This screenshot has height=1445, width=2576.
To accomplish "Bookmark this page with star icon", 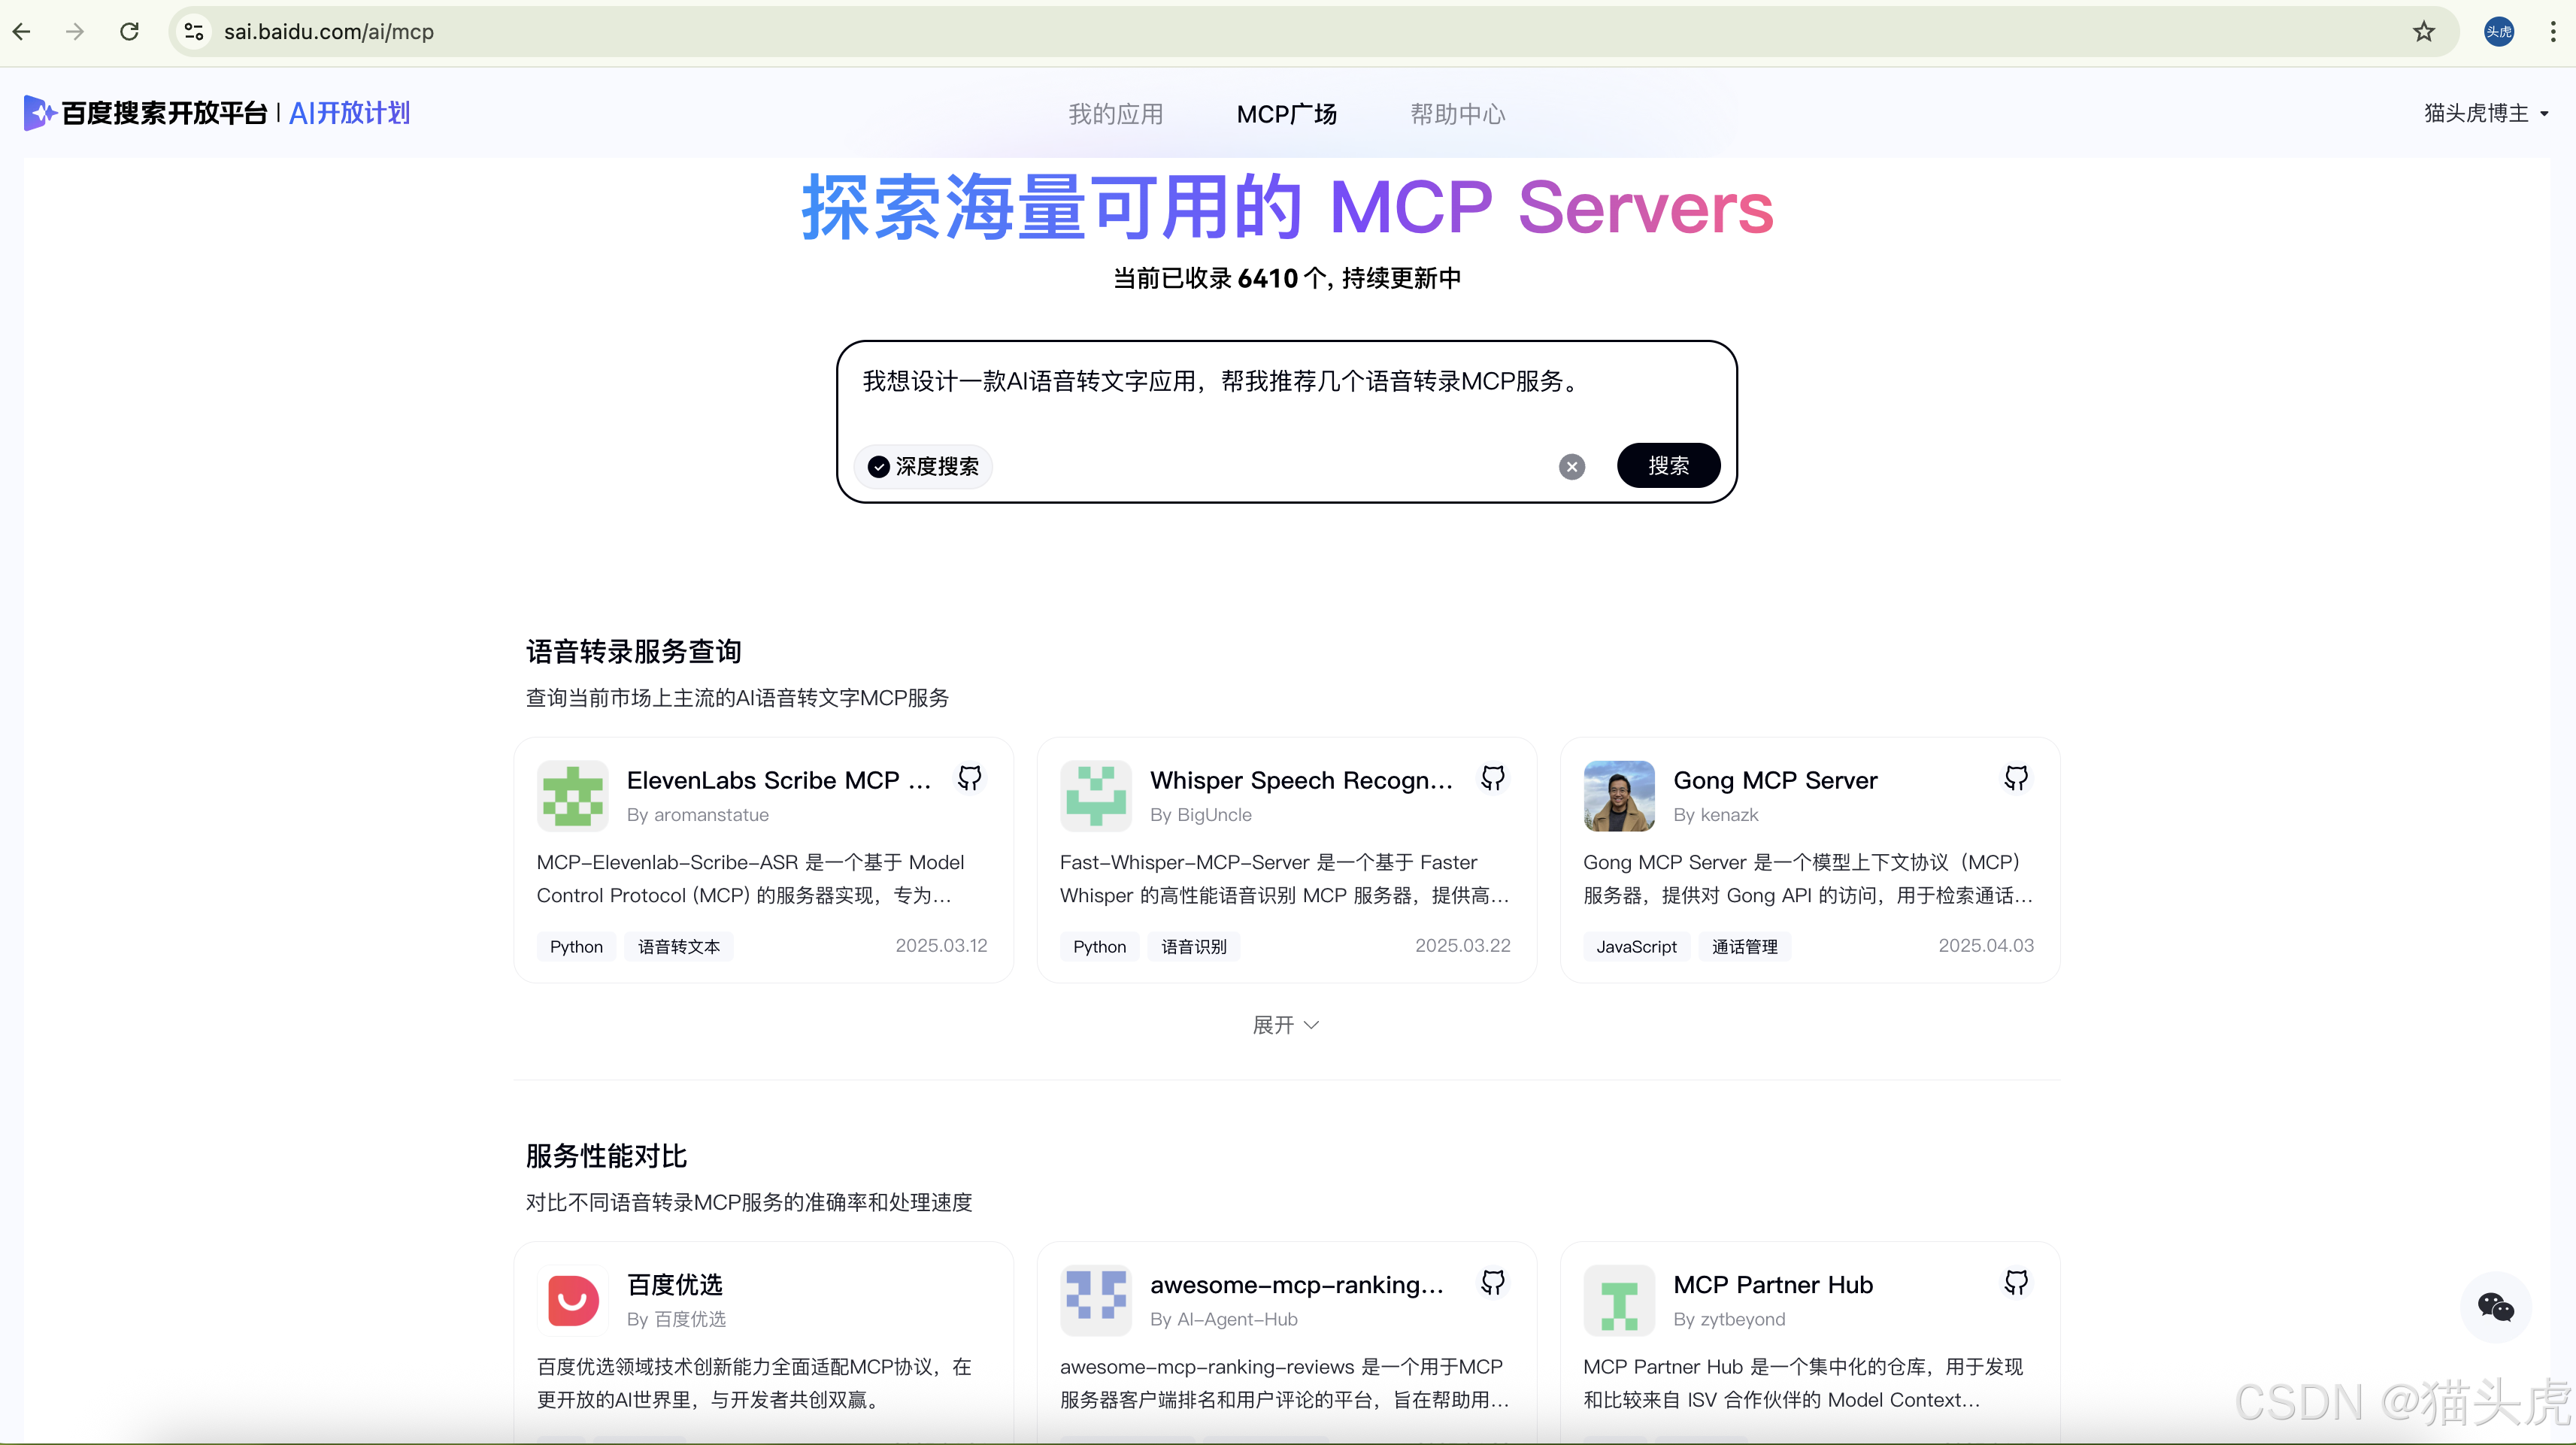I will [2423, 32].
